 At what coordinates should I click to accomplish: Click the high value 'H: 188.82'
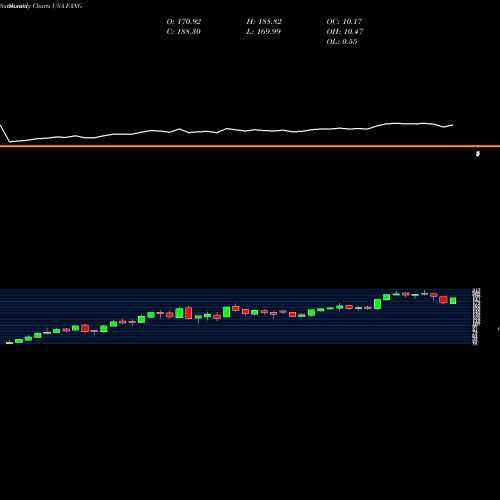point(264,22)
